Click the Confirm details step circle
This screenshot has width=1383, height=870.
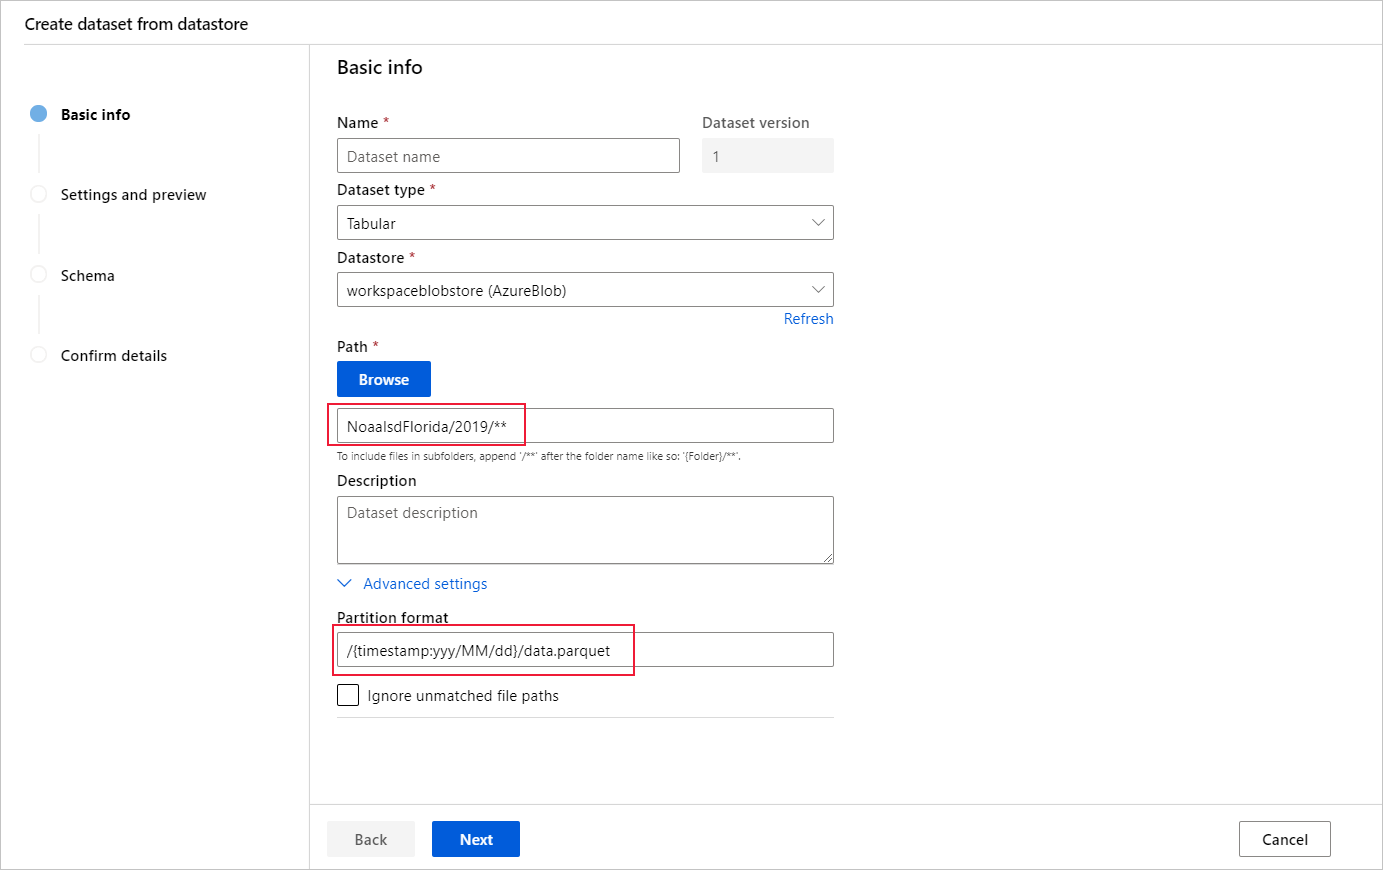(x=39, y=355)
